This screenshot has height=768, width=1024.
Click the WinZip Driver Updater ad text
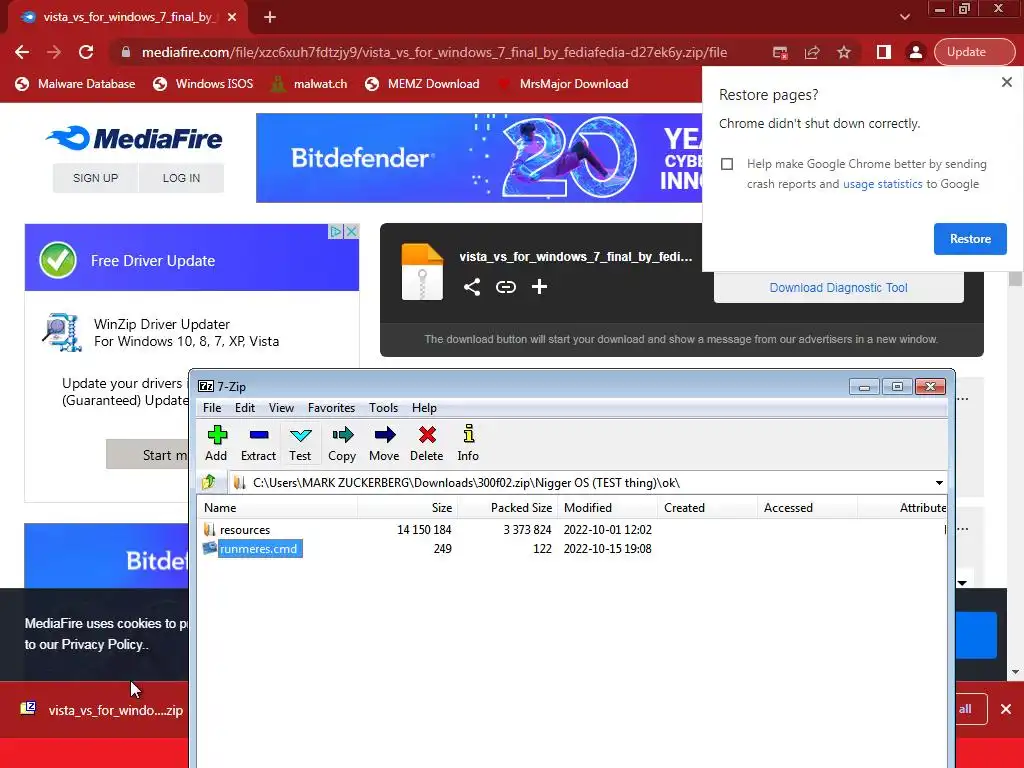pyautogui.click(x=186, y=332)
